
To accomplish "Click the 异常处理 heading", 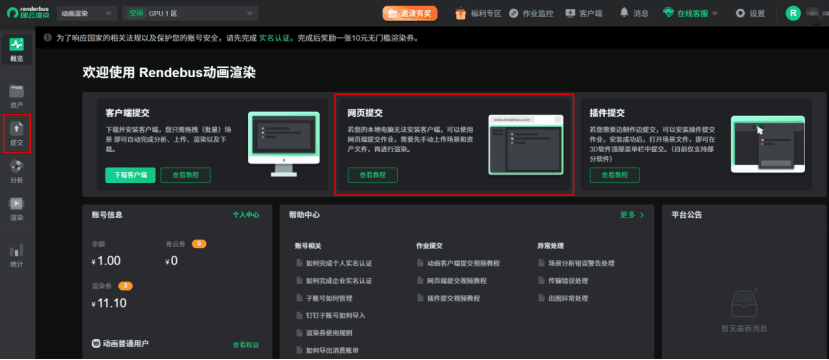I will click(x=550, y=246).
